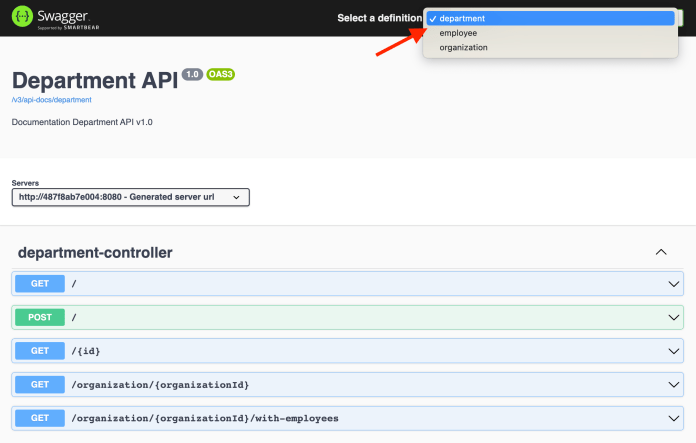
Task: Click the Swagger logo icon
Action: 22,17
